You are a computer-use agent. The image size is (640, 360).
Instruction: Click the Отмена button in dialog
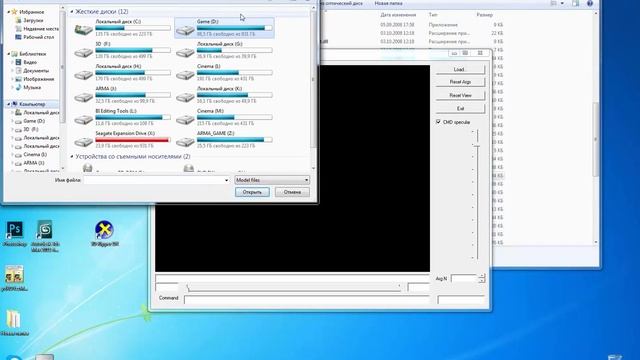(x=292, y=192)
